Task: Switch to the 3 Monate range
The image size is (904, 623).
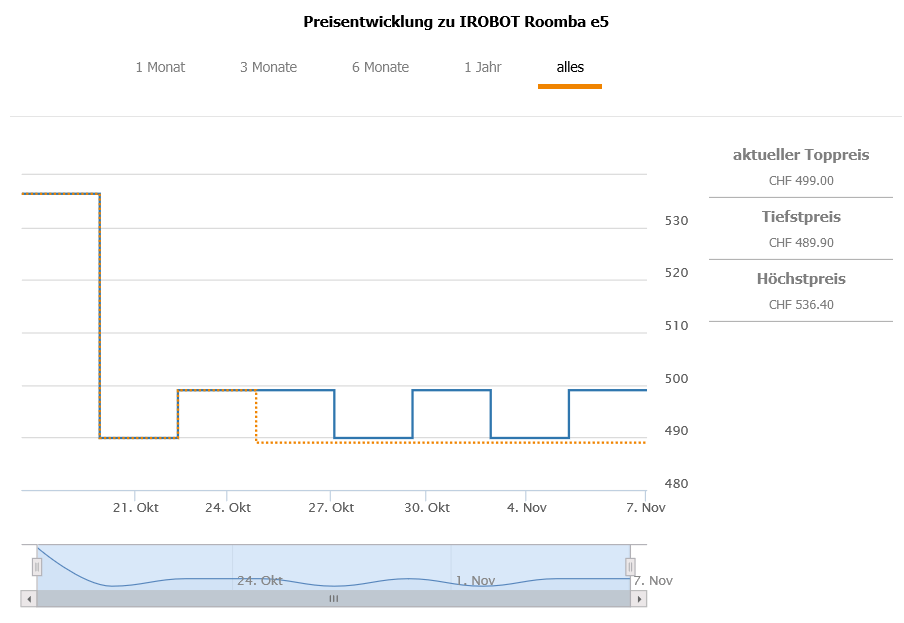Action: point(268,68)
